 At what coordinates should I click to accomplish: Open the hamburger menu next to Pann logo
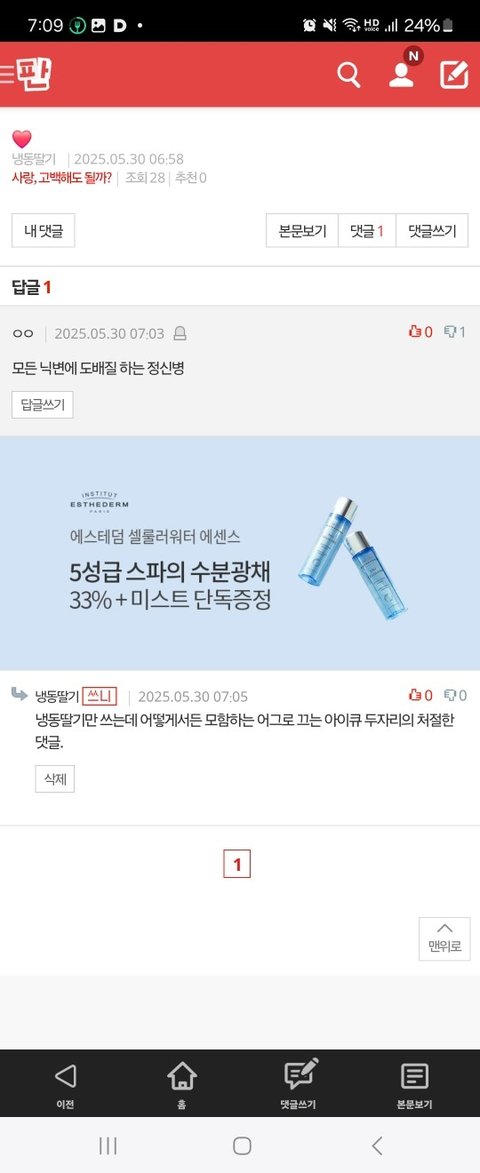coord(7,73)
